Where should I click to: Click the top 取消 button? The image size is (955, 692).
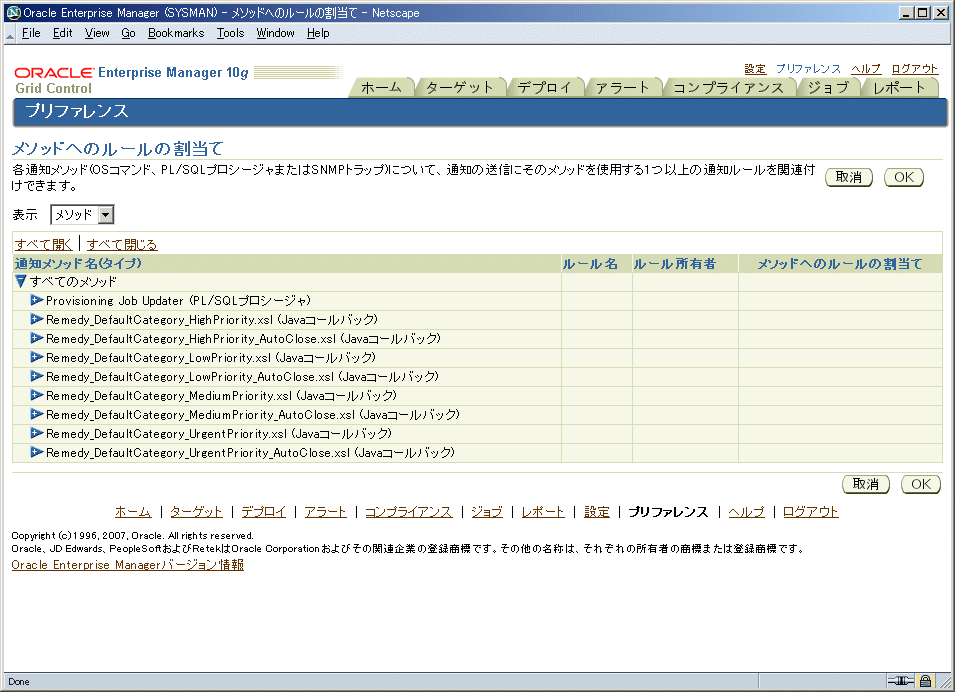(848, 177)
